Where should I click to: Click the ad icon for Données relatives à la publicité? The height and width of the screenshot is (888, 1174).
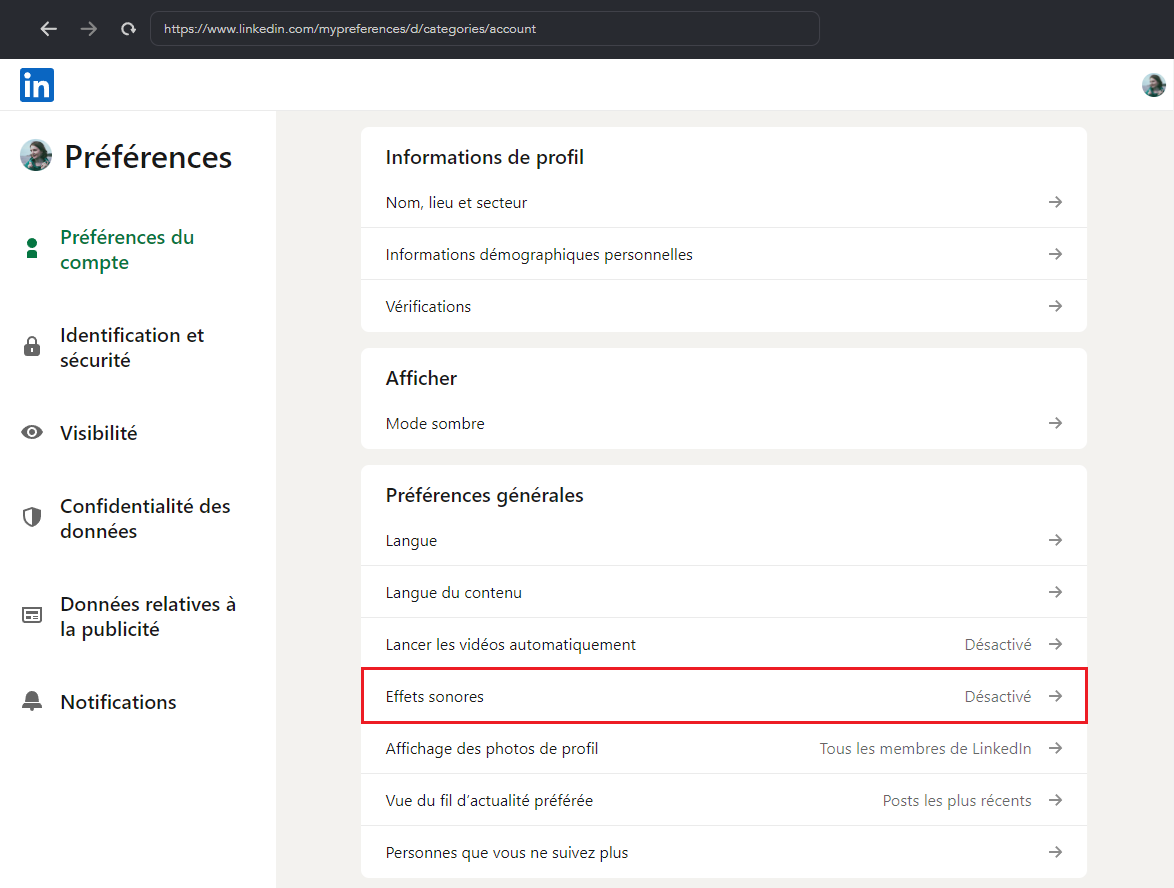(32, 616)
